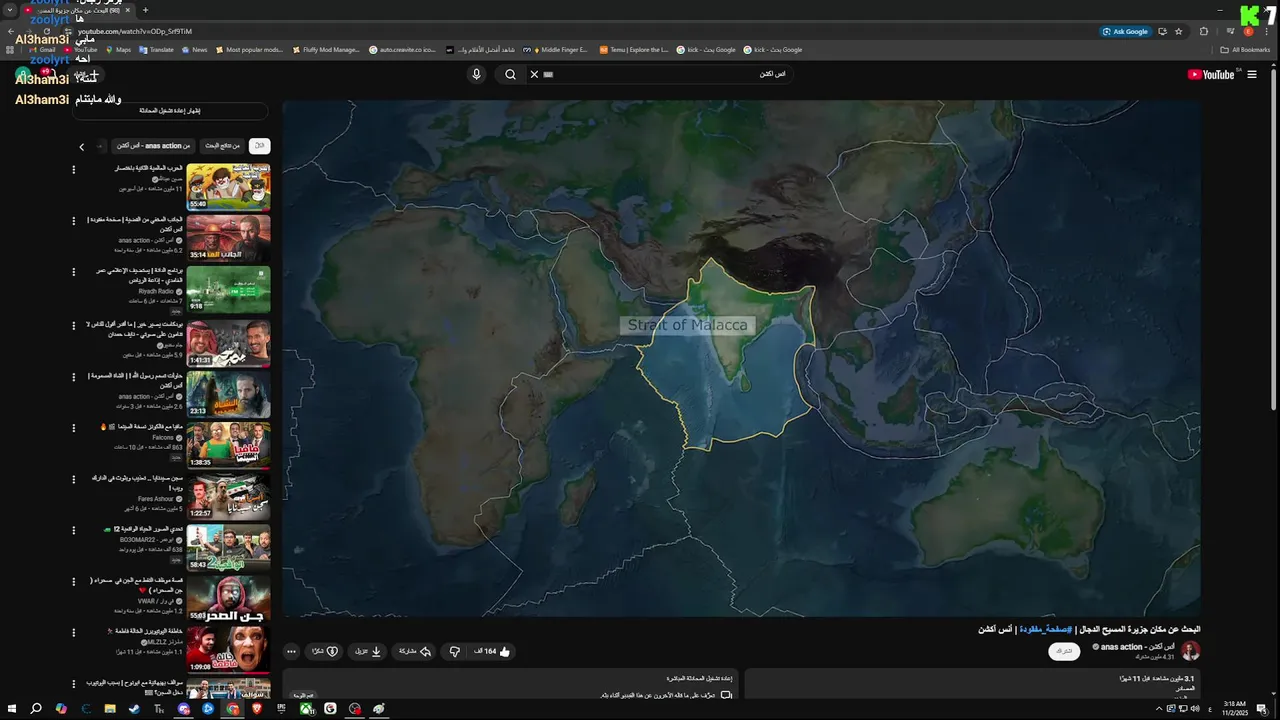Go back with browser back arrow
Screen dimensions: 1280x720
(10, 31)
